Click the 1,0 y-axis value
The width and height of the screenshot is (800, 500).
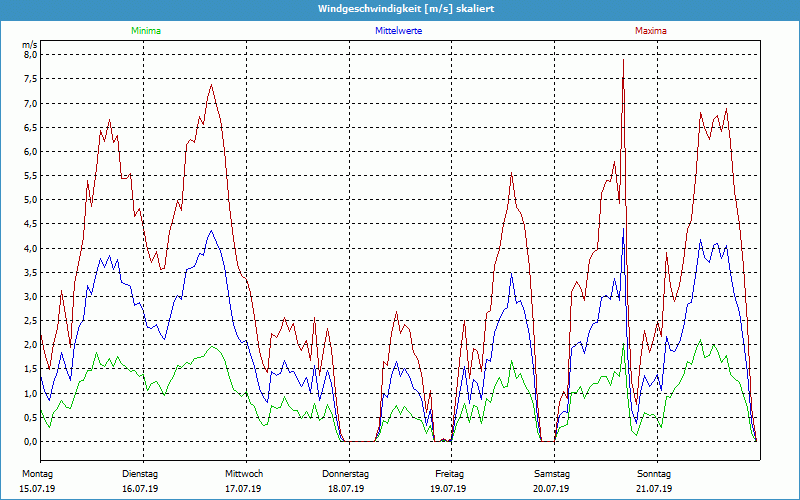tap(31, 393)
